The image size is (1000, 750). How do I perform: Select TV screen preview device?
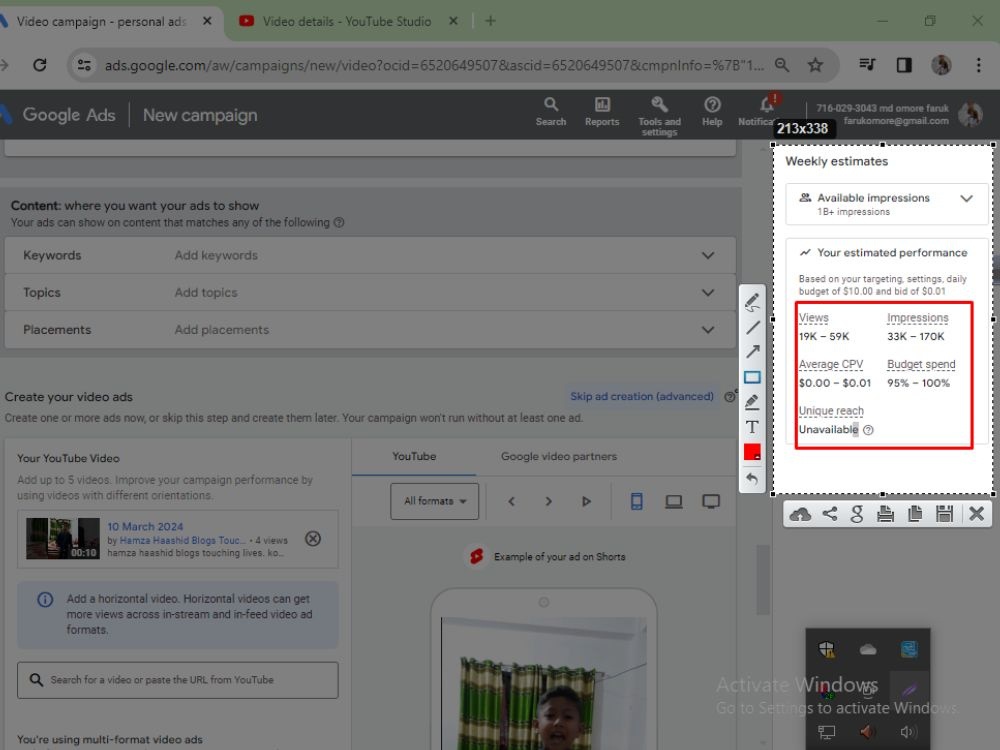(x=711, y=501)
